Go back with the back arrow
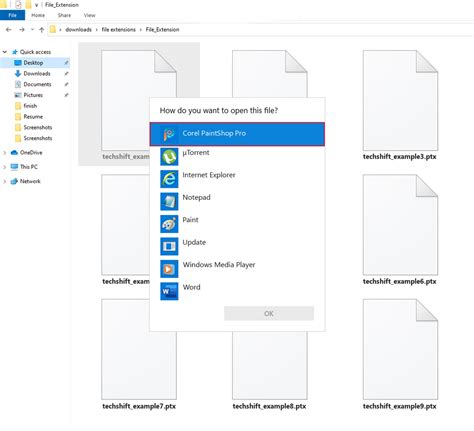Viewport: 474px width, 431px height. [9, 30]
